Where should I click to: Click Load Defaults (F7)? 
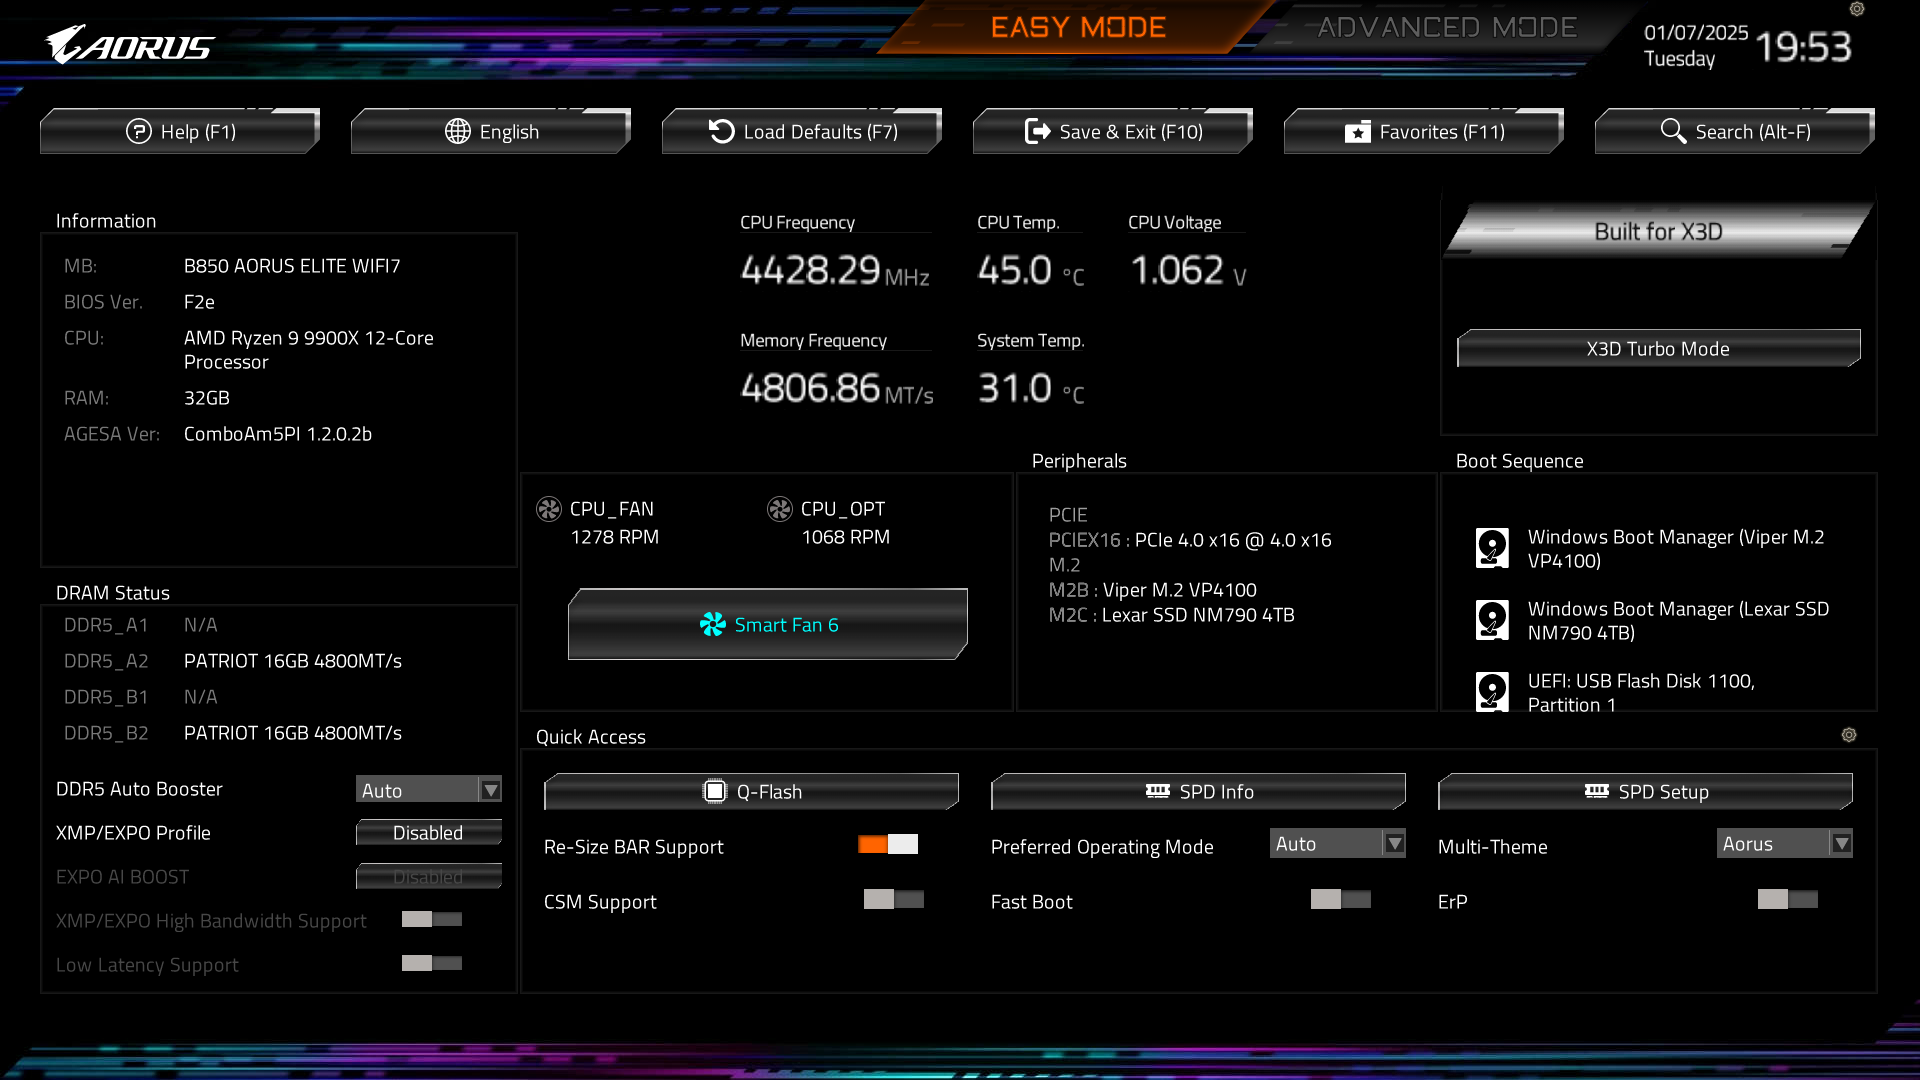802,132
